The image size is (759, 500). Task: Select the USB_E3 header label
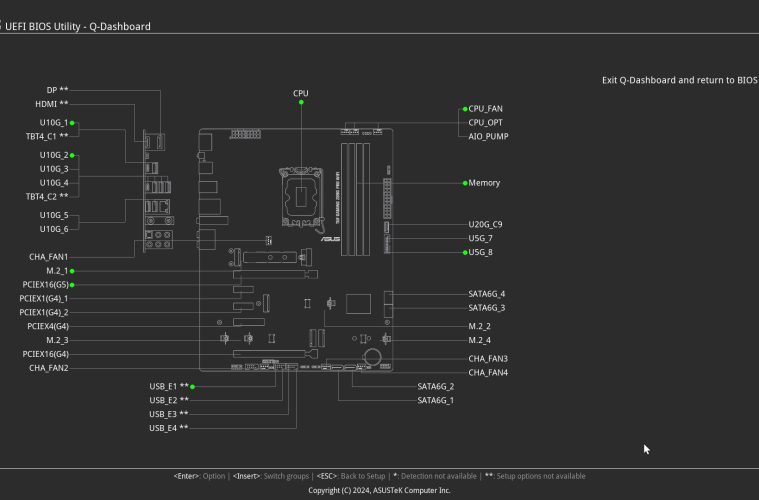[168, 414]
